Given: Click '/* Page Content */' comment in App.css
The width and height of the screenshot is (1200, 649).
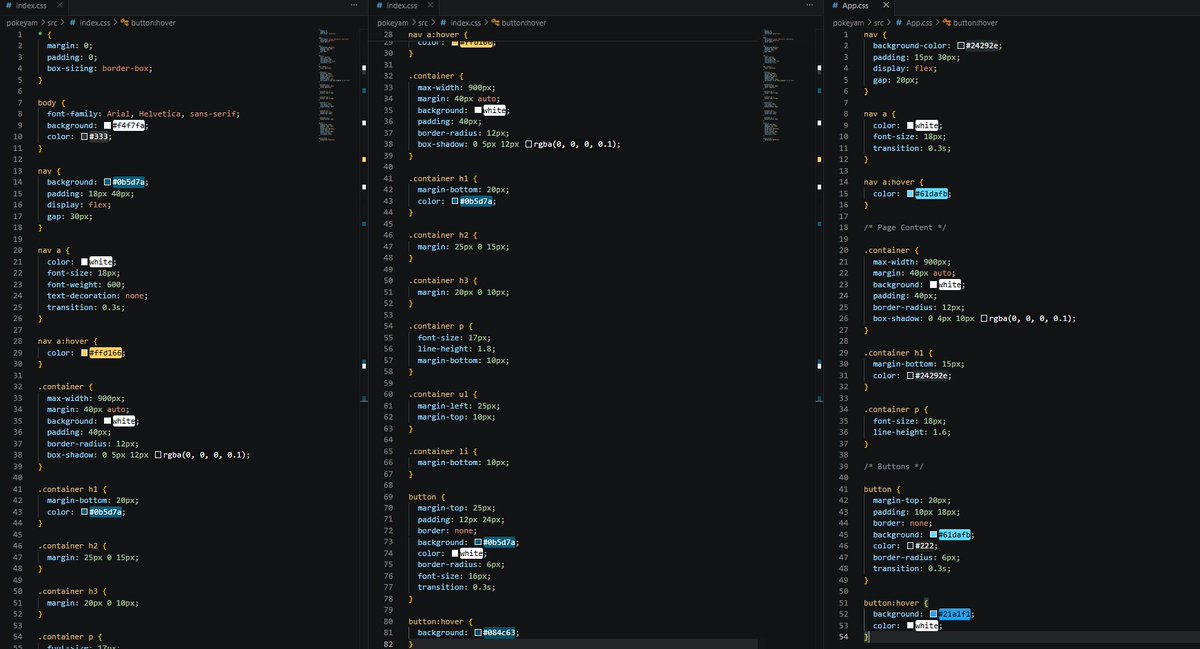Looking at the screenshot, I should point(905,228).
